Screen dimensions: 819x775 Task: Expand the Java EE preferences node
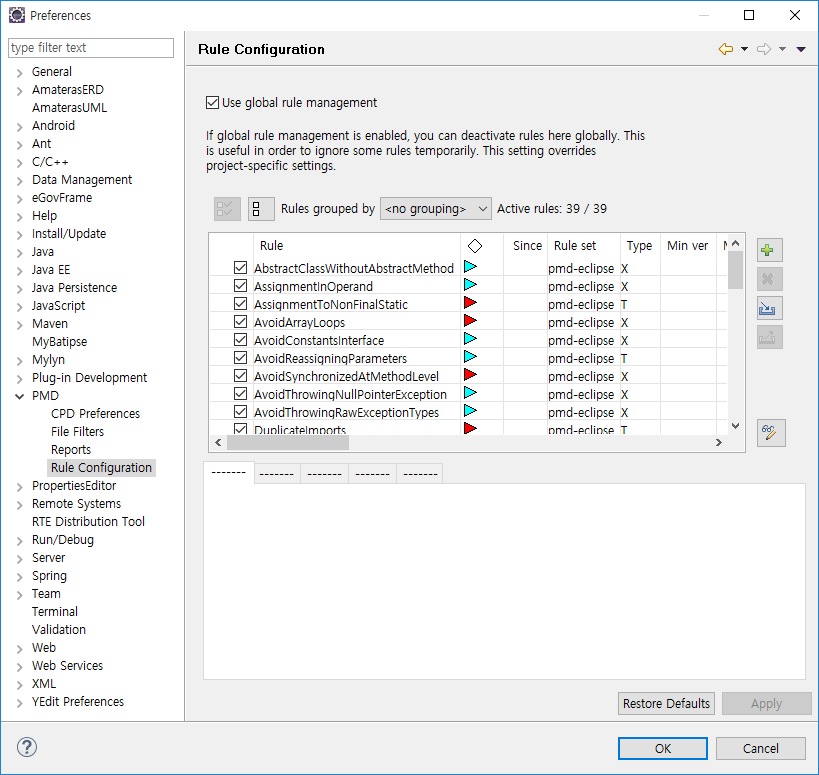pyautogui.click(x=20, y=270)
